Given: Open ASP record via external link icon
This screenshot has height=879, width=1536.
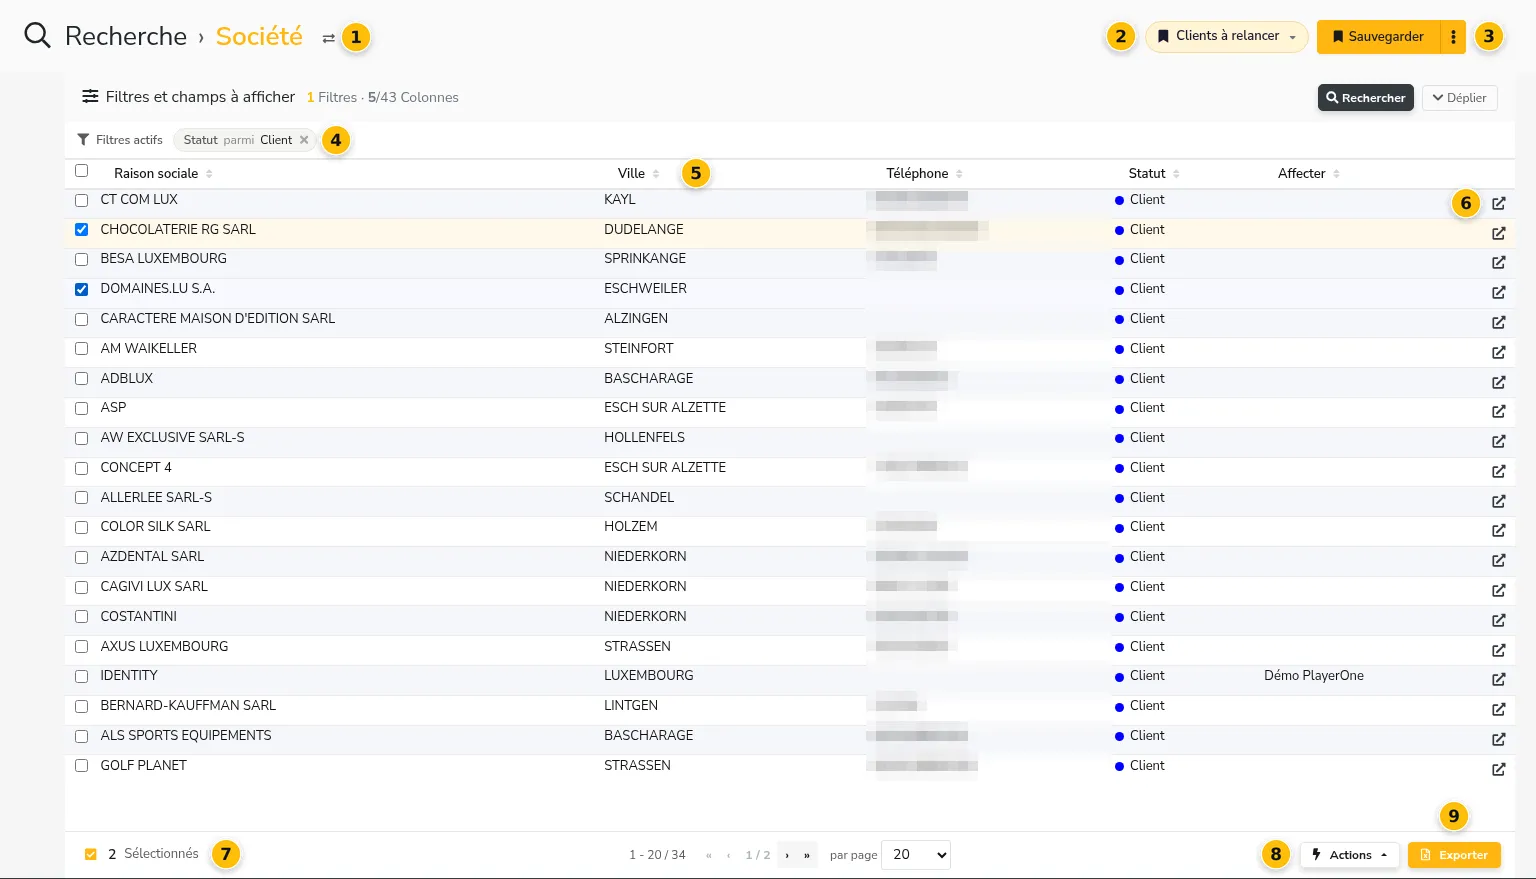Looking at the screenshot, I should pos(1498,411).
